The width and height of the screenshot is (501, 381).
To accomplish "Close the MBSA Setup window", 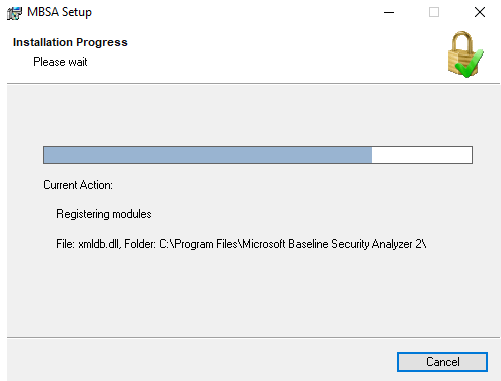I will [480, 13].
